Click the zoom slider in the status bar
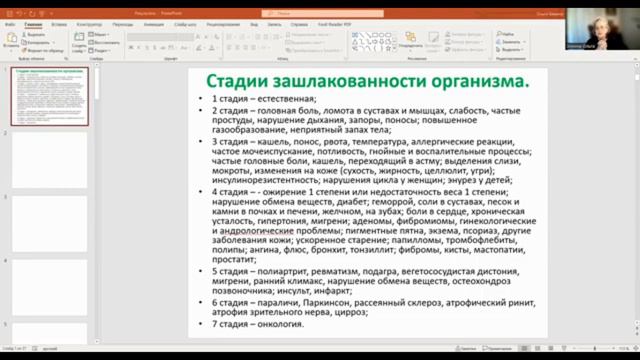Viewport: 640px width, 360px height. click(594, 349)
